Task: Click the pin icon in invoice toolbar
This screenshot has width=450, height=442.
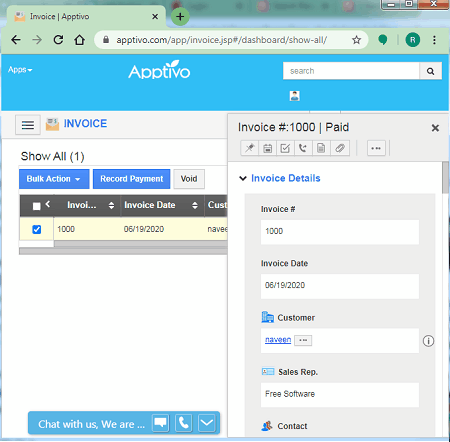Action: tap(249, 148)
